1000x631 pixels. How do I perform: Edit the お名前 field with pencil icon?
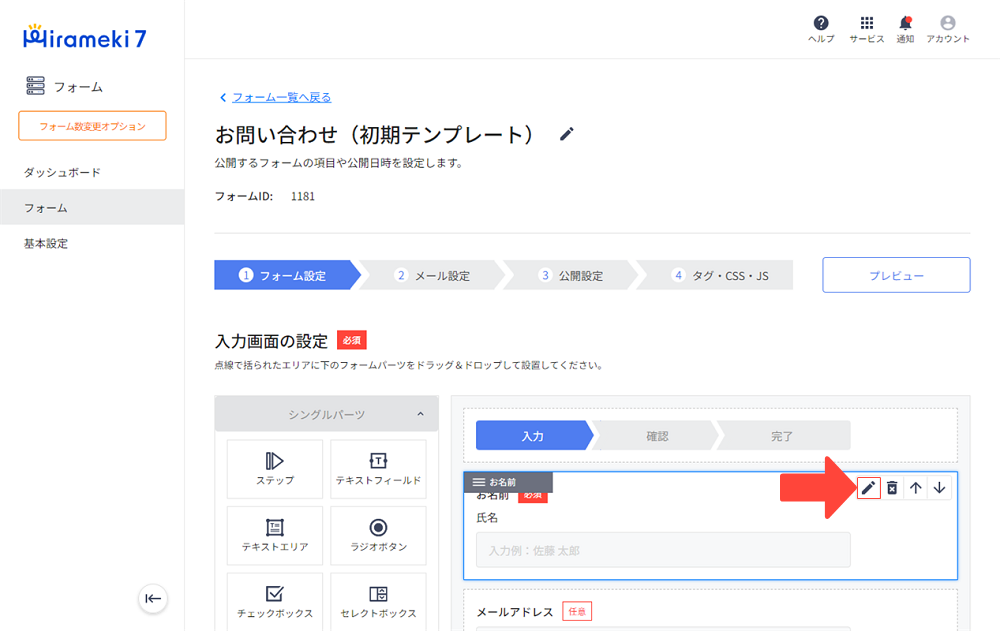click(868, 488)
